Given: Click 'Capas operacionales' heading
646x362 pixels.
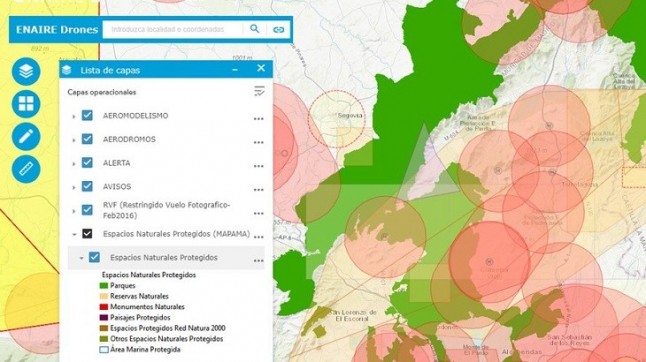Looking at the screenshot, I should click(x=102, y=92).
